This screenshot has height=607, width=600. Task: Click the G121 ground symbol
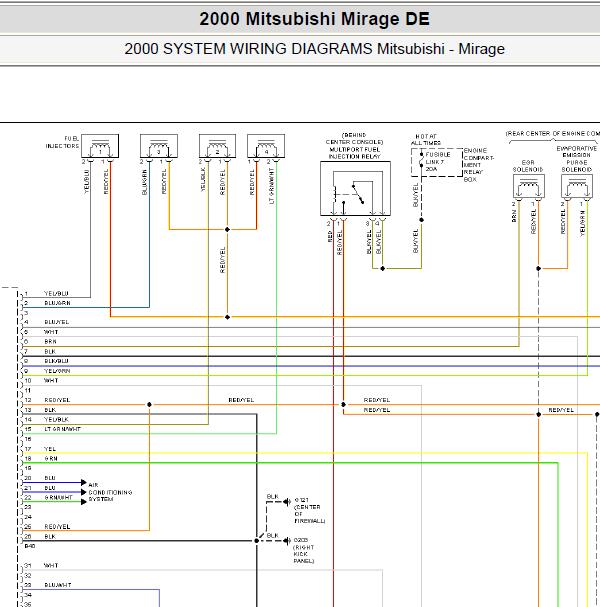tap(287, 502)
